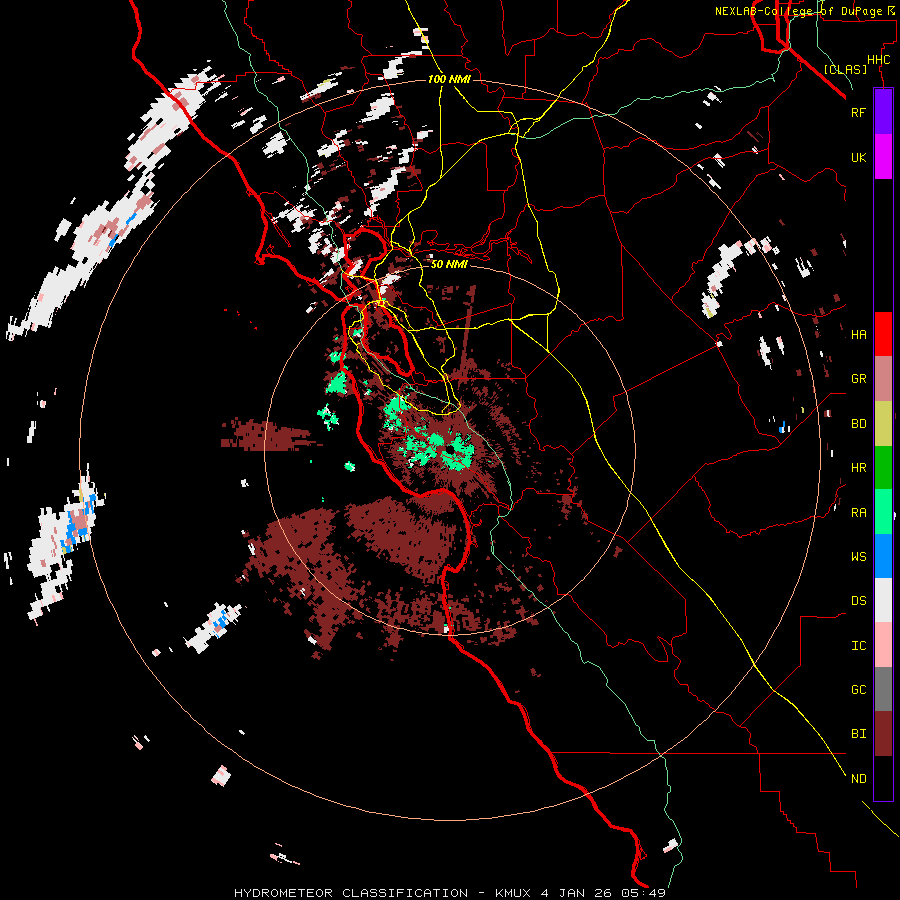Click the dark brown BI legend swatch
This screenshot has height=900, width=900.
[x=883, y=734]
